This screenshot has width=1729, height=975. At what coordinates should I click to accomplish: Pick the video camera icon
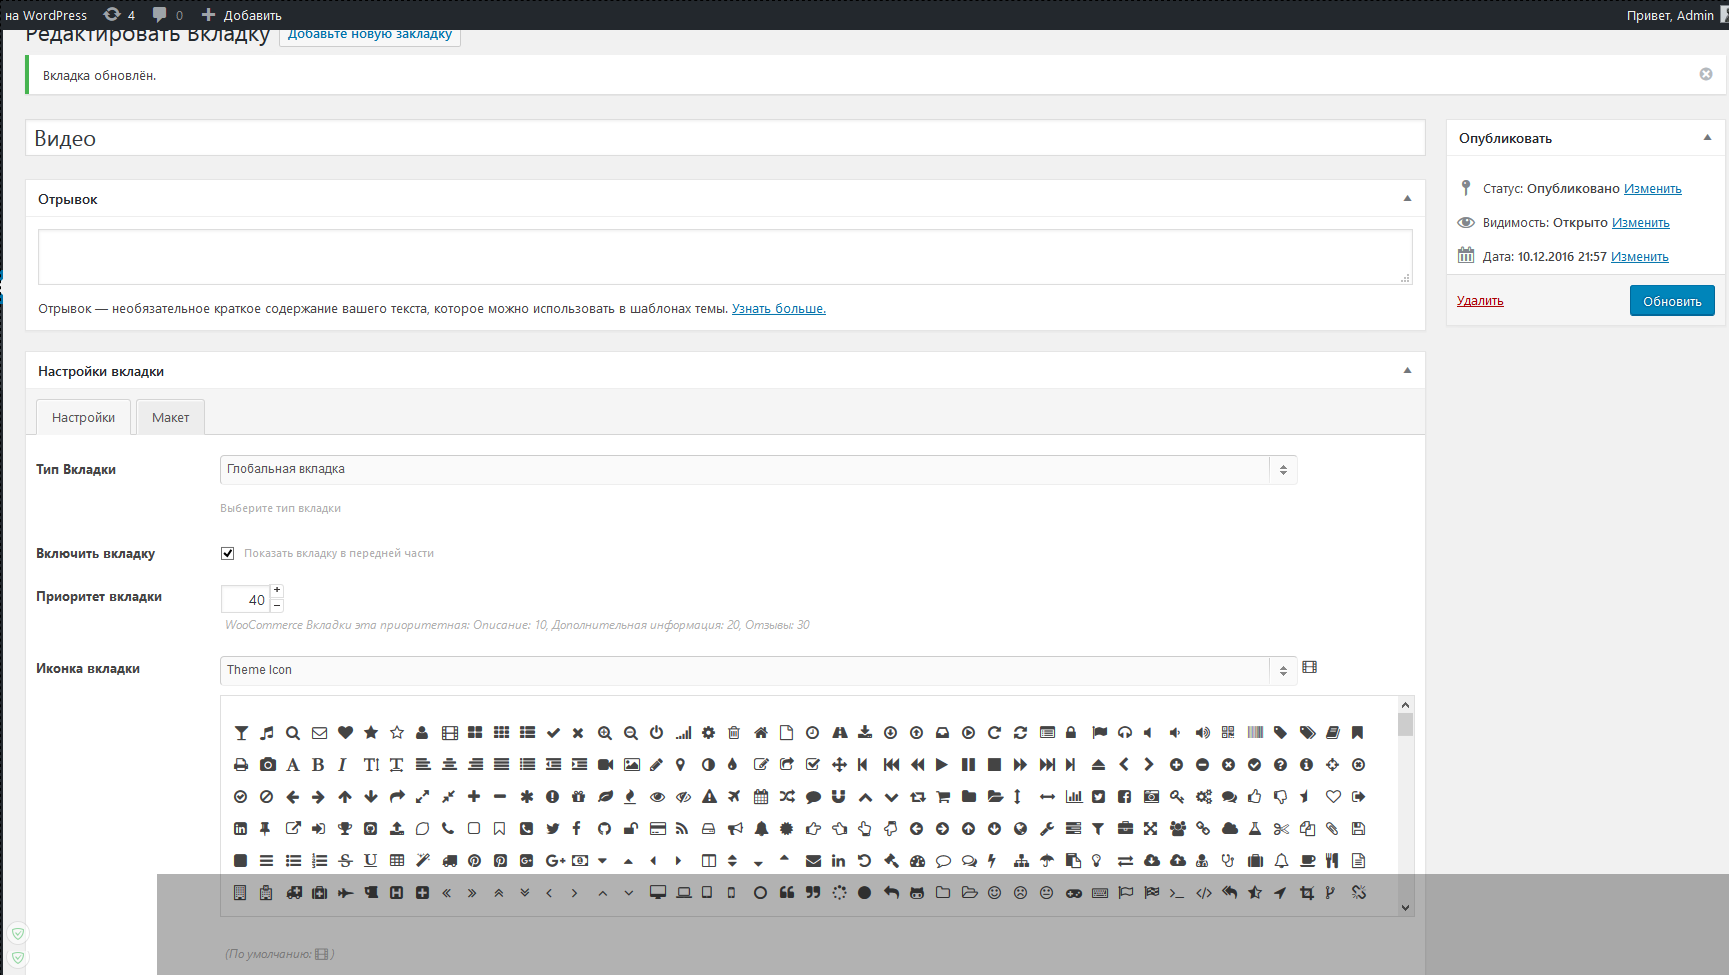click(x=605, y=765)
